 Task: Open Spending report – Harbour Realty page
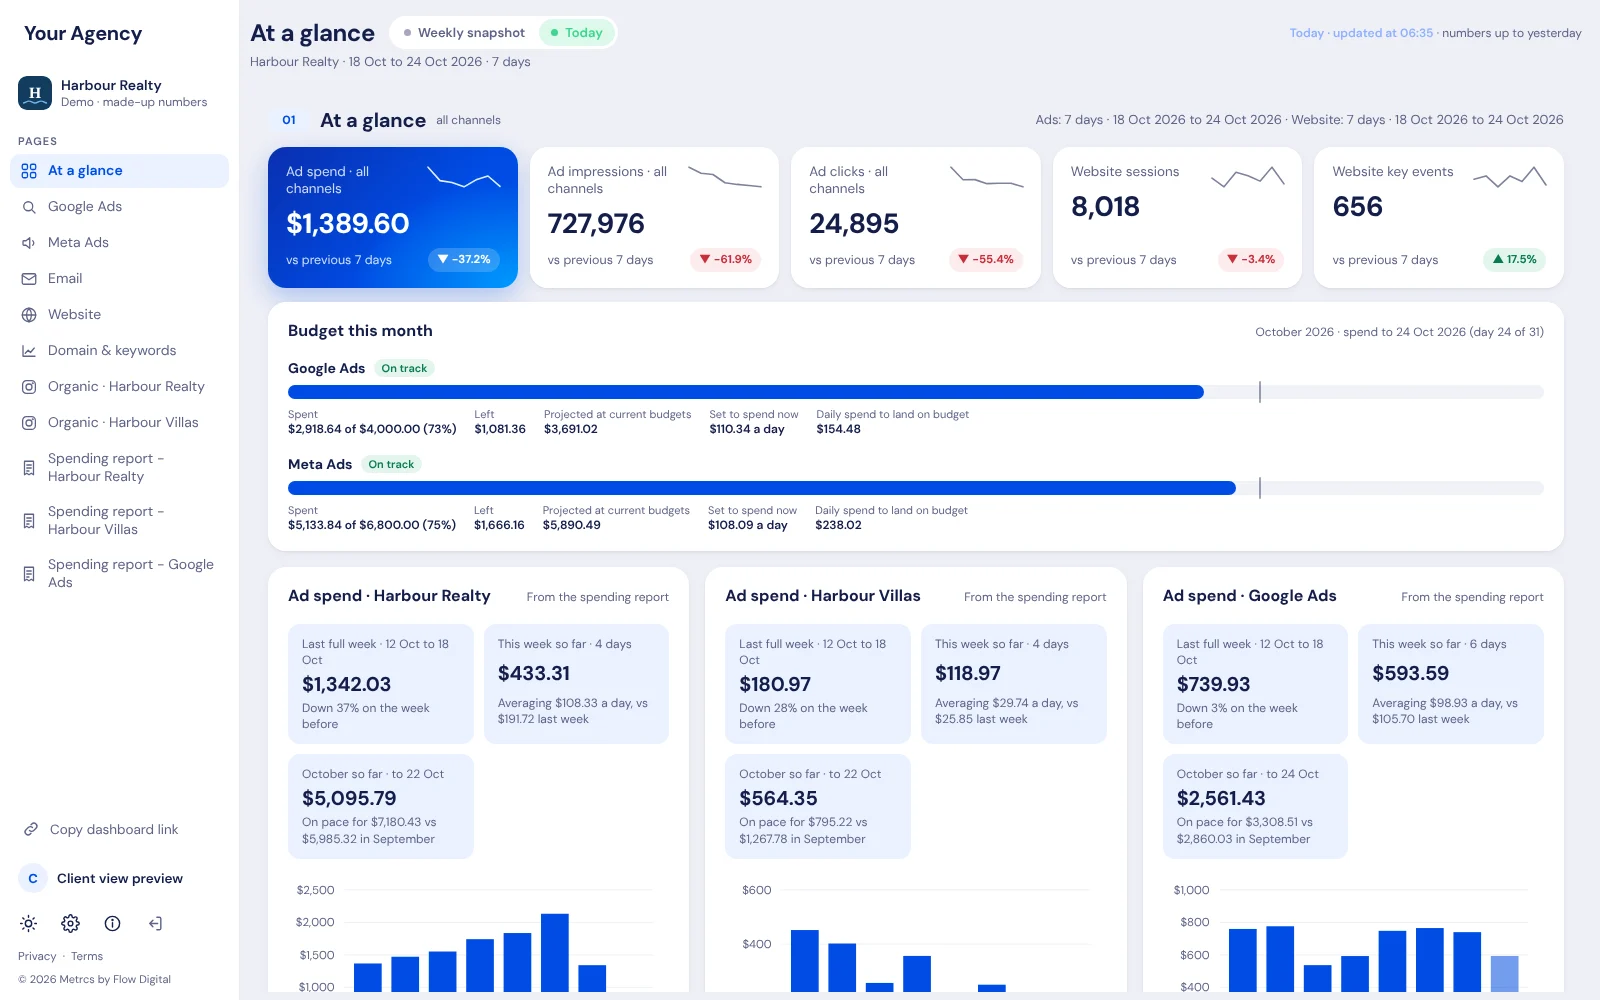click(x=121, y=467)
